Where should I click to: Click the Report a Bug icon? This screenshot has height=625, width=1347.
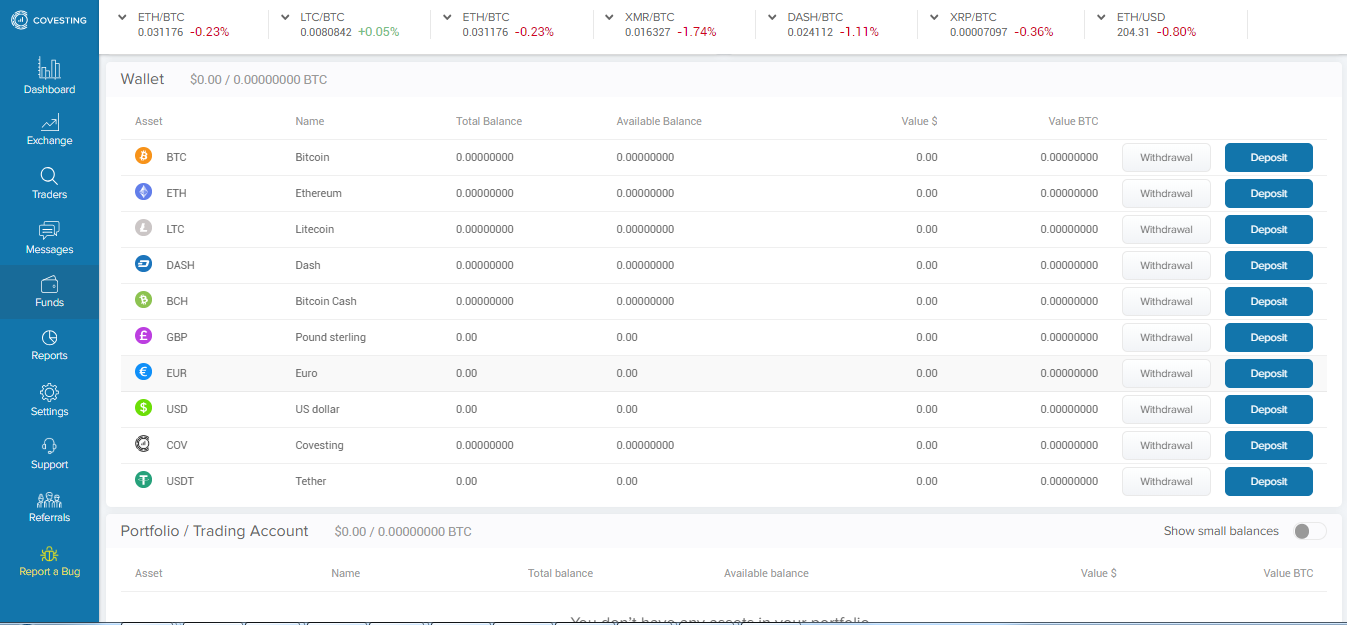[49, 553]
